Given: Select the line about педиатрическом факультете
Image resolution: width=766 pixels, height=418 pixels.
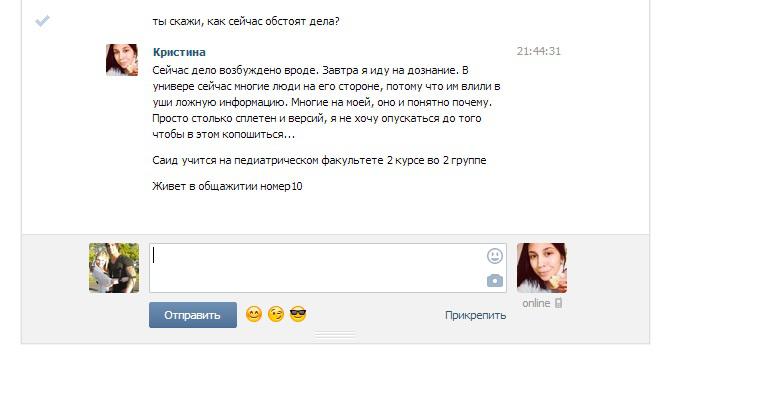Looking at the screenshot, I should point(319,160).
